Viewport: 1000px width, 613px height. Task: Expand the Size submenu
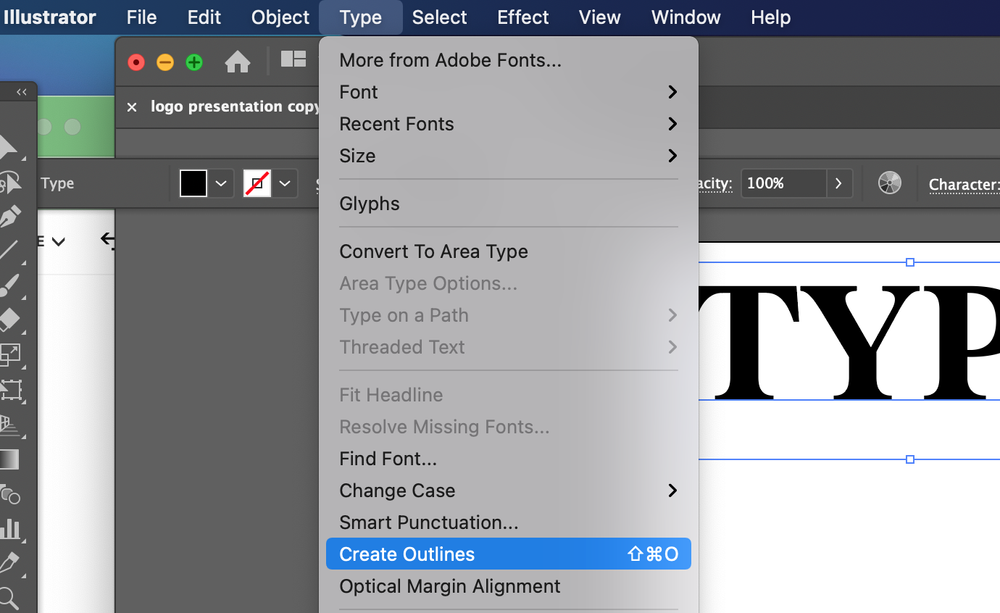pyautogui.click(x=508, y=156)
